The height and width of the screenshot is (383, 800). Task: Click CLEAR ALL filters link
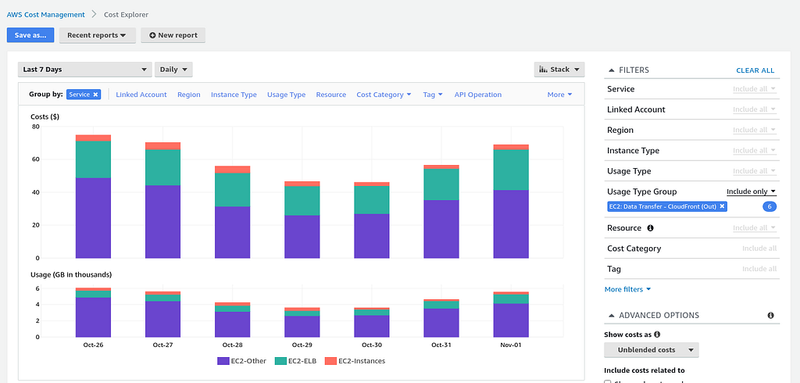pos(755,70)
